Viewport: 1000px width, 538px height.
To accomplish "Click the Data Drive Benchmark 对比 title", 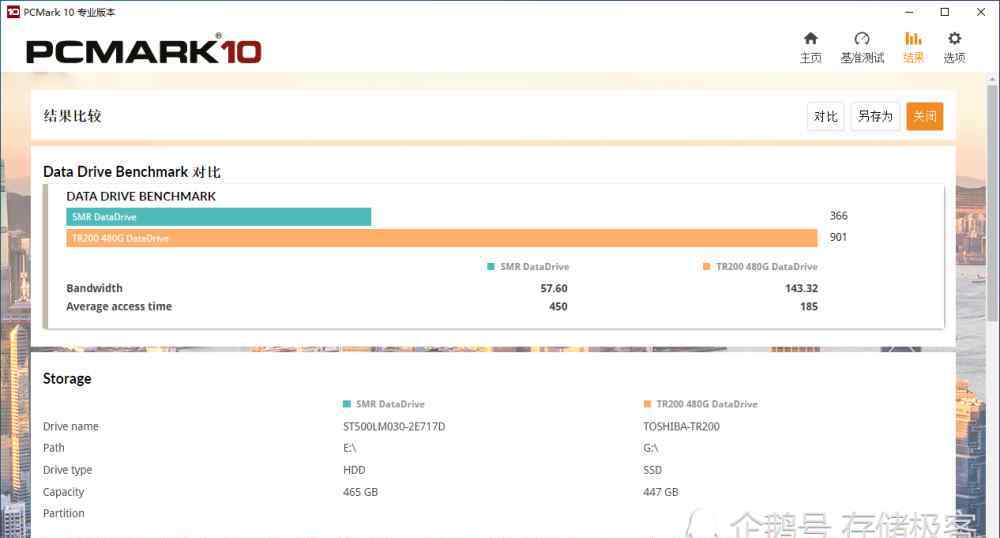I will pos(131,172).
